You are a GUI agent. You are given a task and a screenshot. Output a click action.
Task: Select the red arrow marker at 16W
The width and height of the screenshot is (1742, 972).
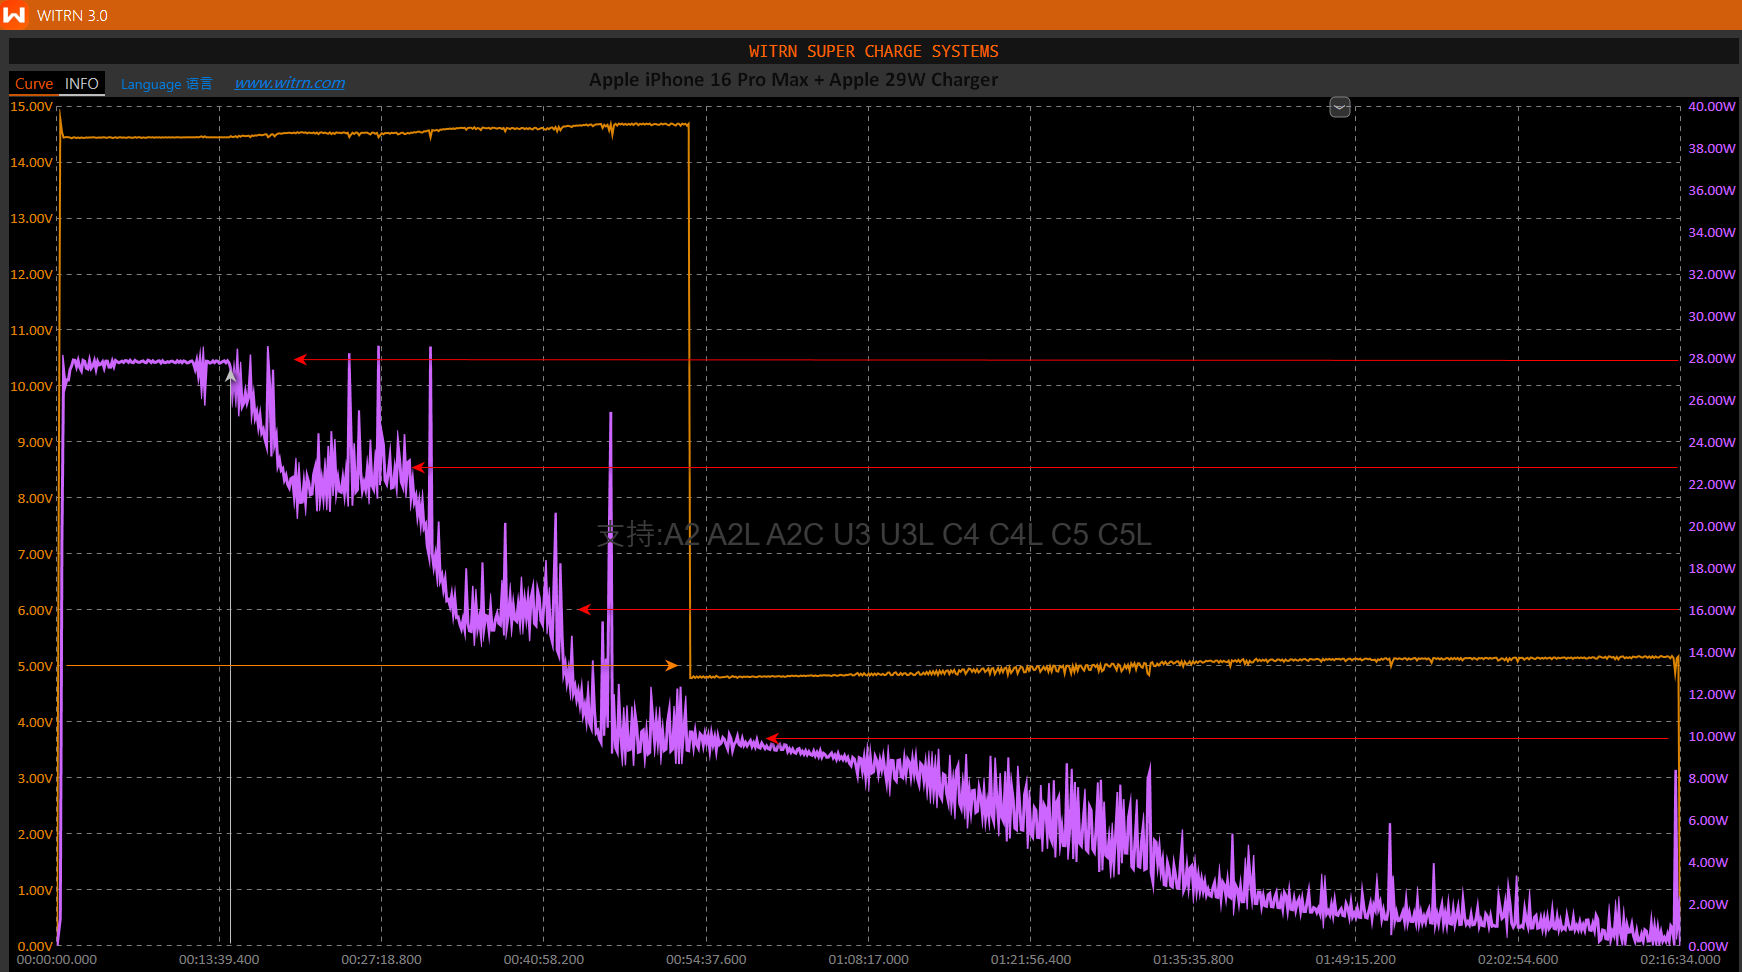click(x=584, y=609)
